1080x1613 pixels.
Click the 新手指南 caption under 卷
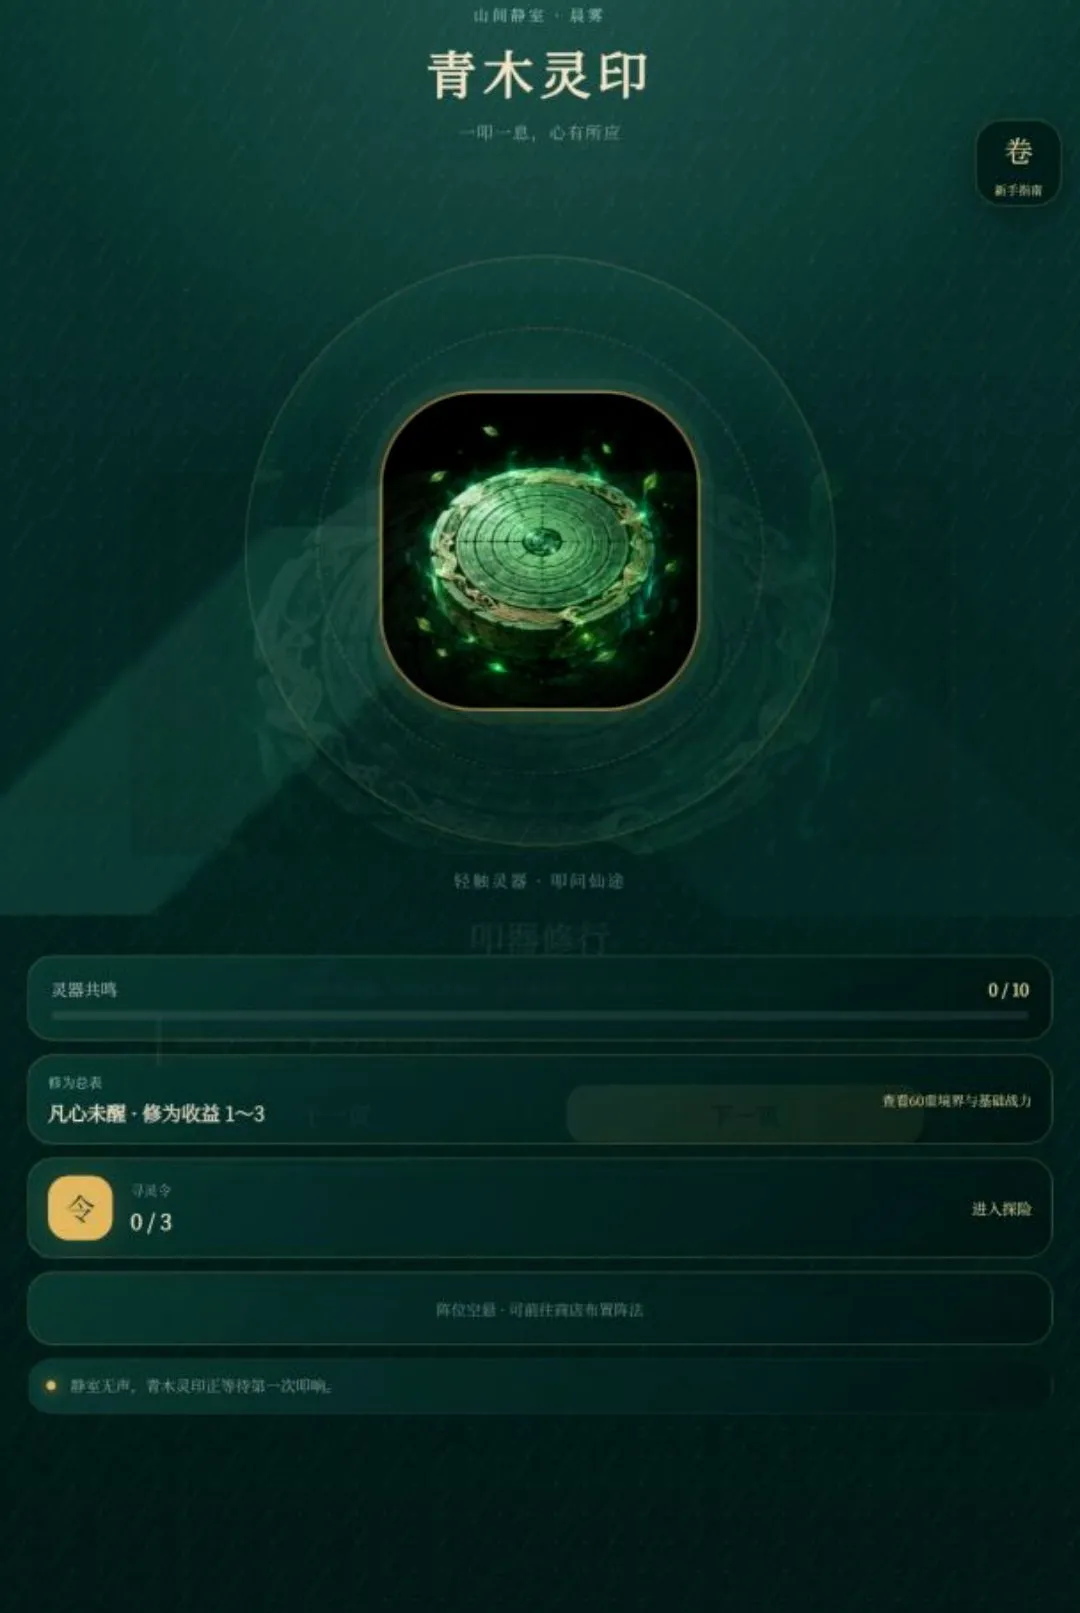pyautogui.click(x=1018, y=190)
